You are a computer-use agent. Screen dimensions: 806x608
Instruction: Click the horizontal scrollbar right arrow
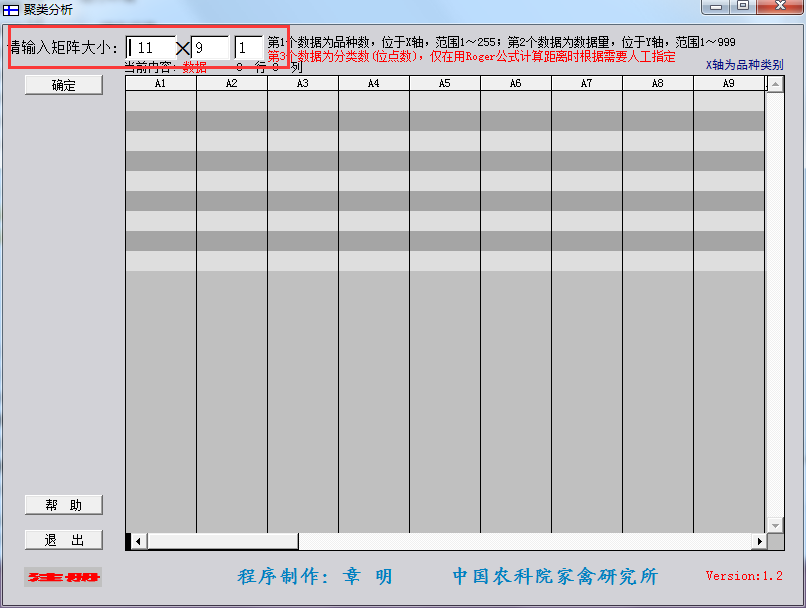pyautogui.click(x=759, y=541)
